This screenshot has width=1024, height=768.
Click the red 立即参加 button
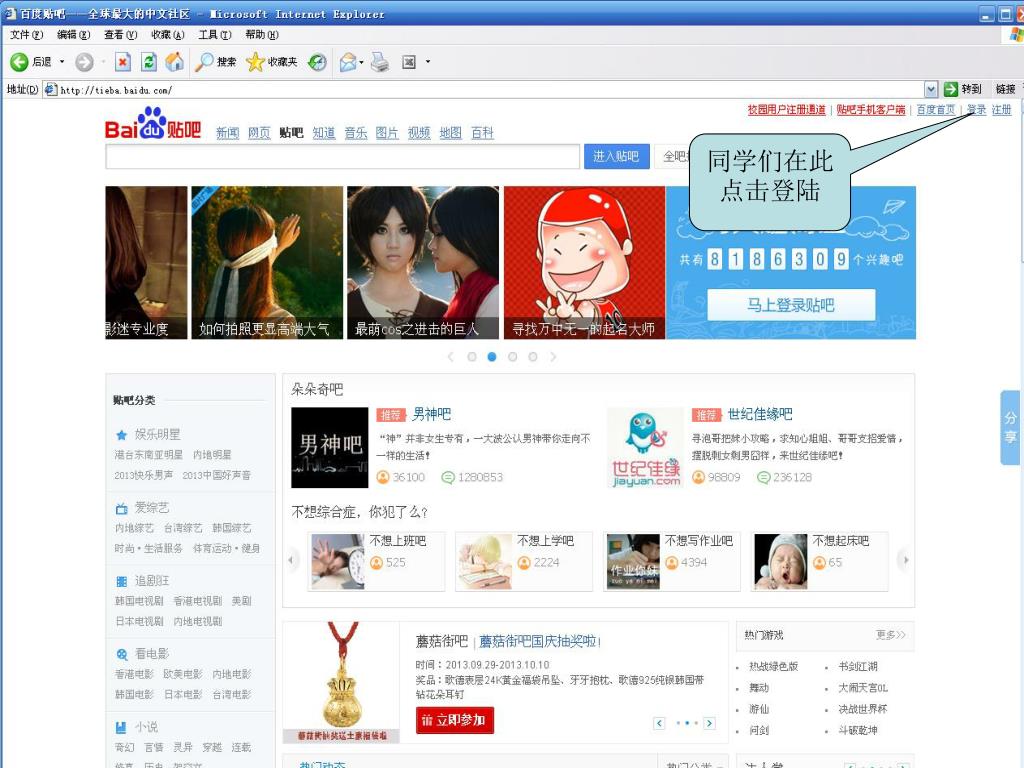point(455,720)
